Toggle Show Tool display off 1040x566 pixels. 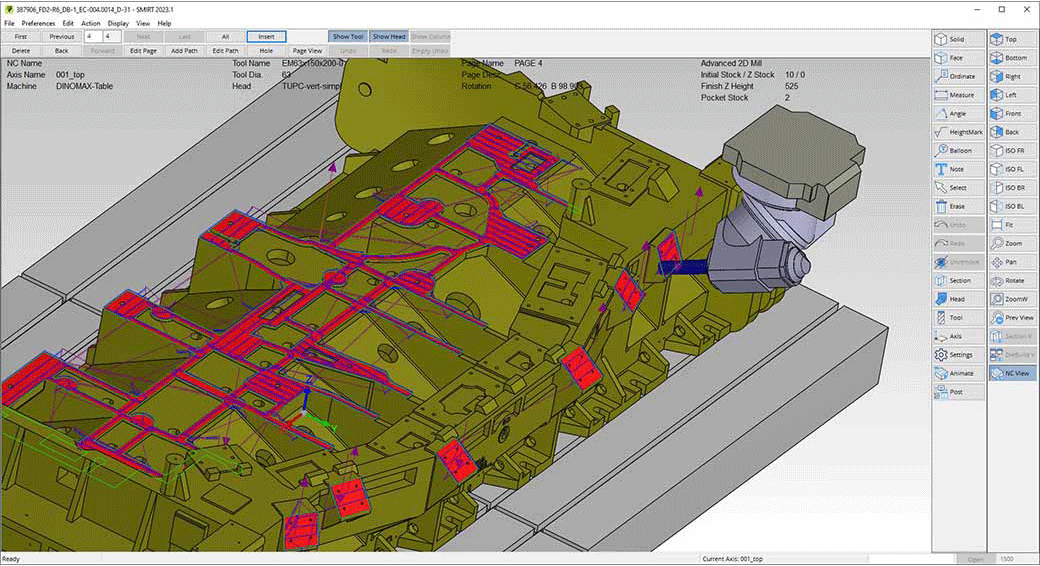click(348, 36)
